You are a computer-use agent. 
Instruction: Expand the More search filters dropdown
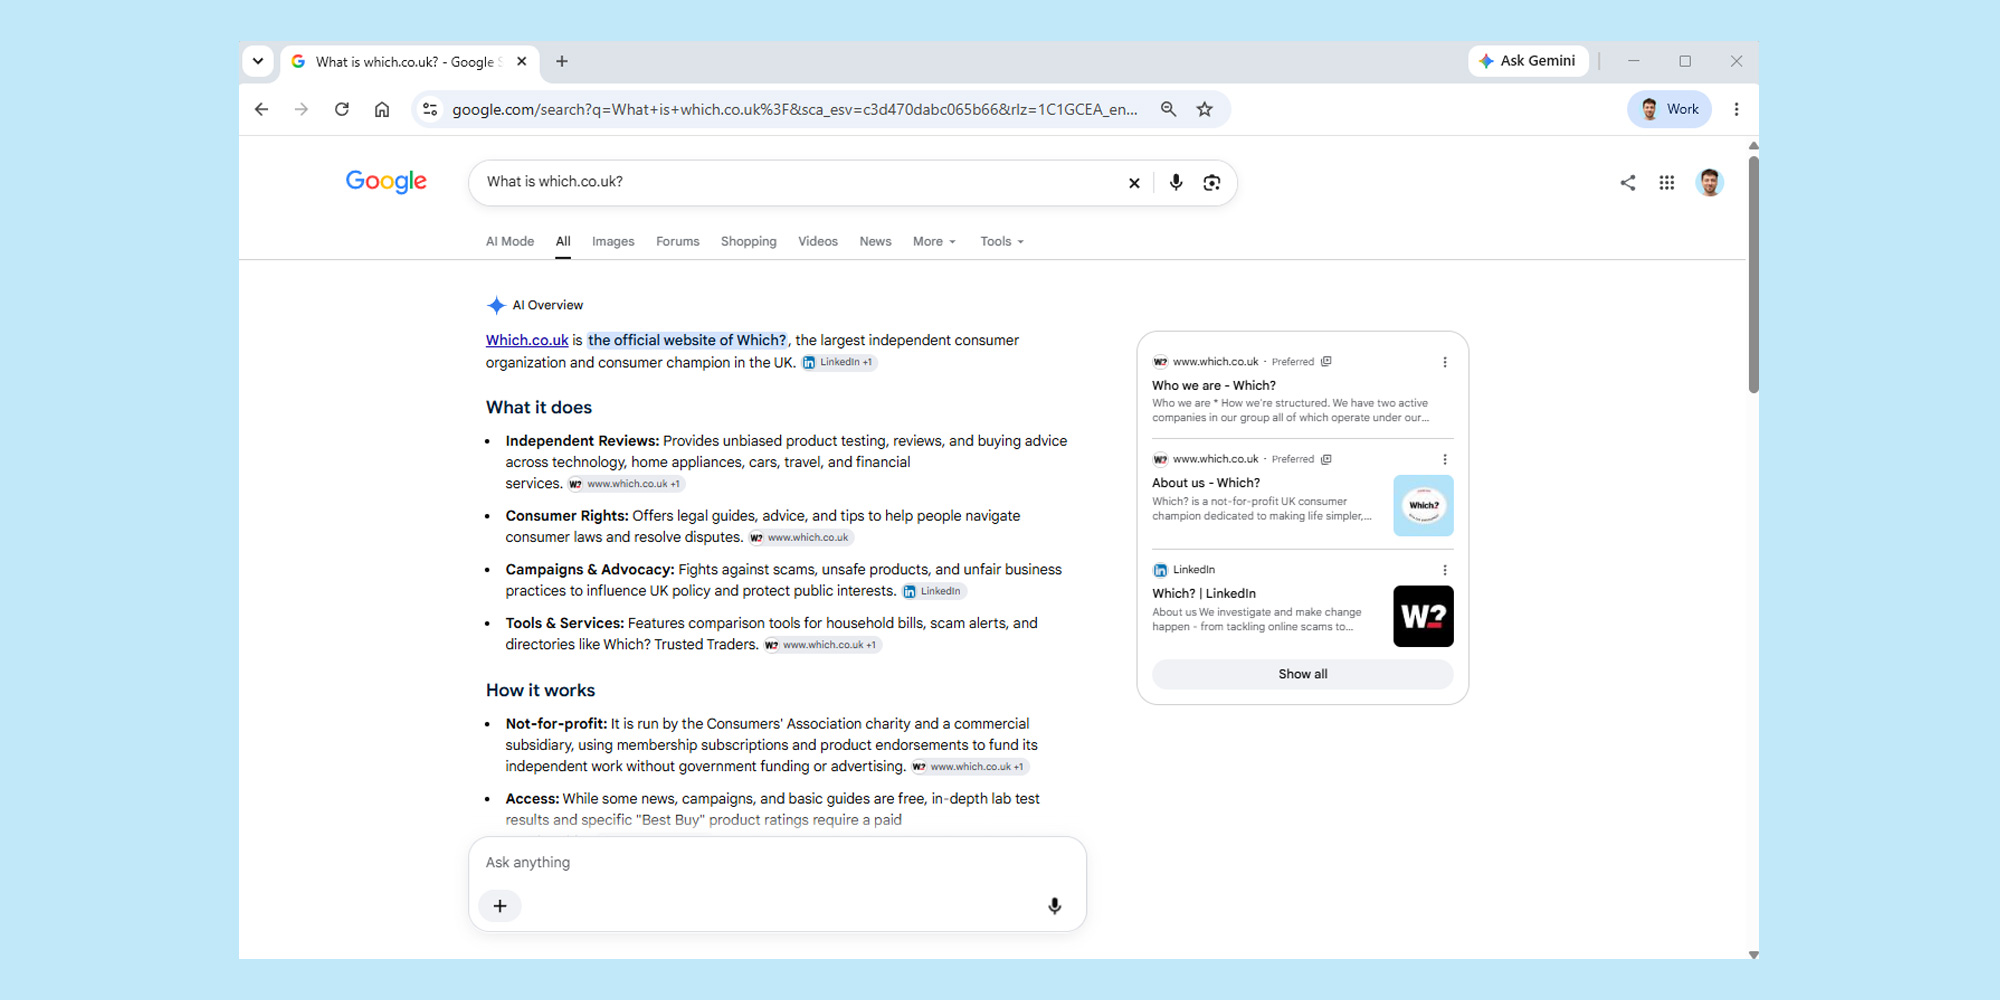(x=934, y=241)
